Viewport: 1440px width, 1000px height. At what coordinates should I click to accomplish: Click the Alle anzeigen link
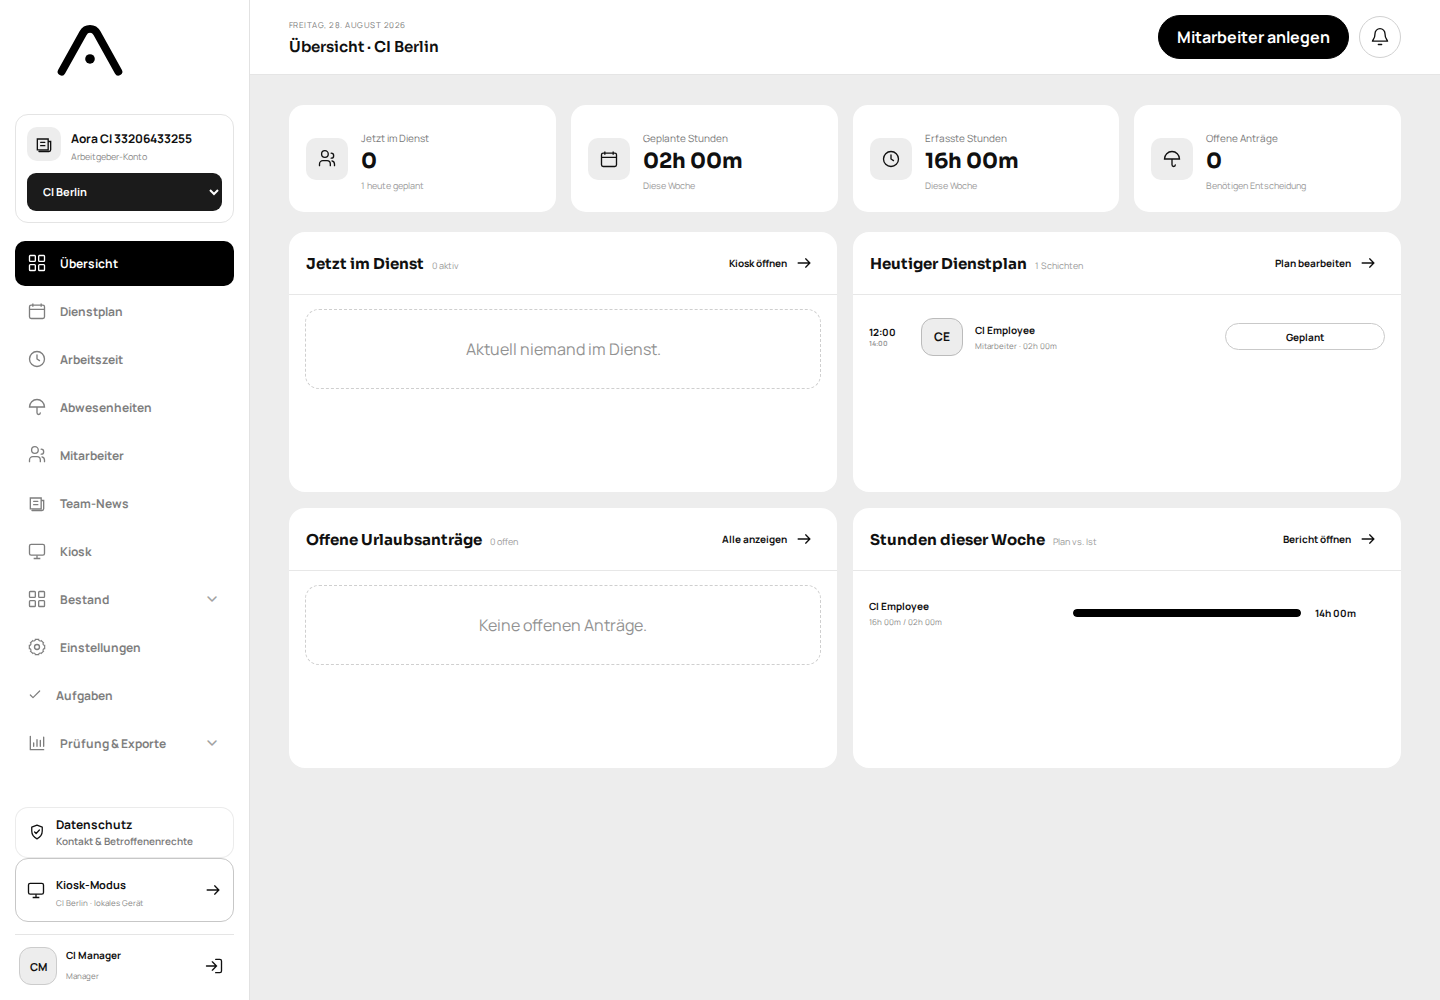click(x=767, y=539)
